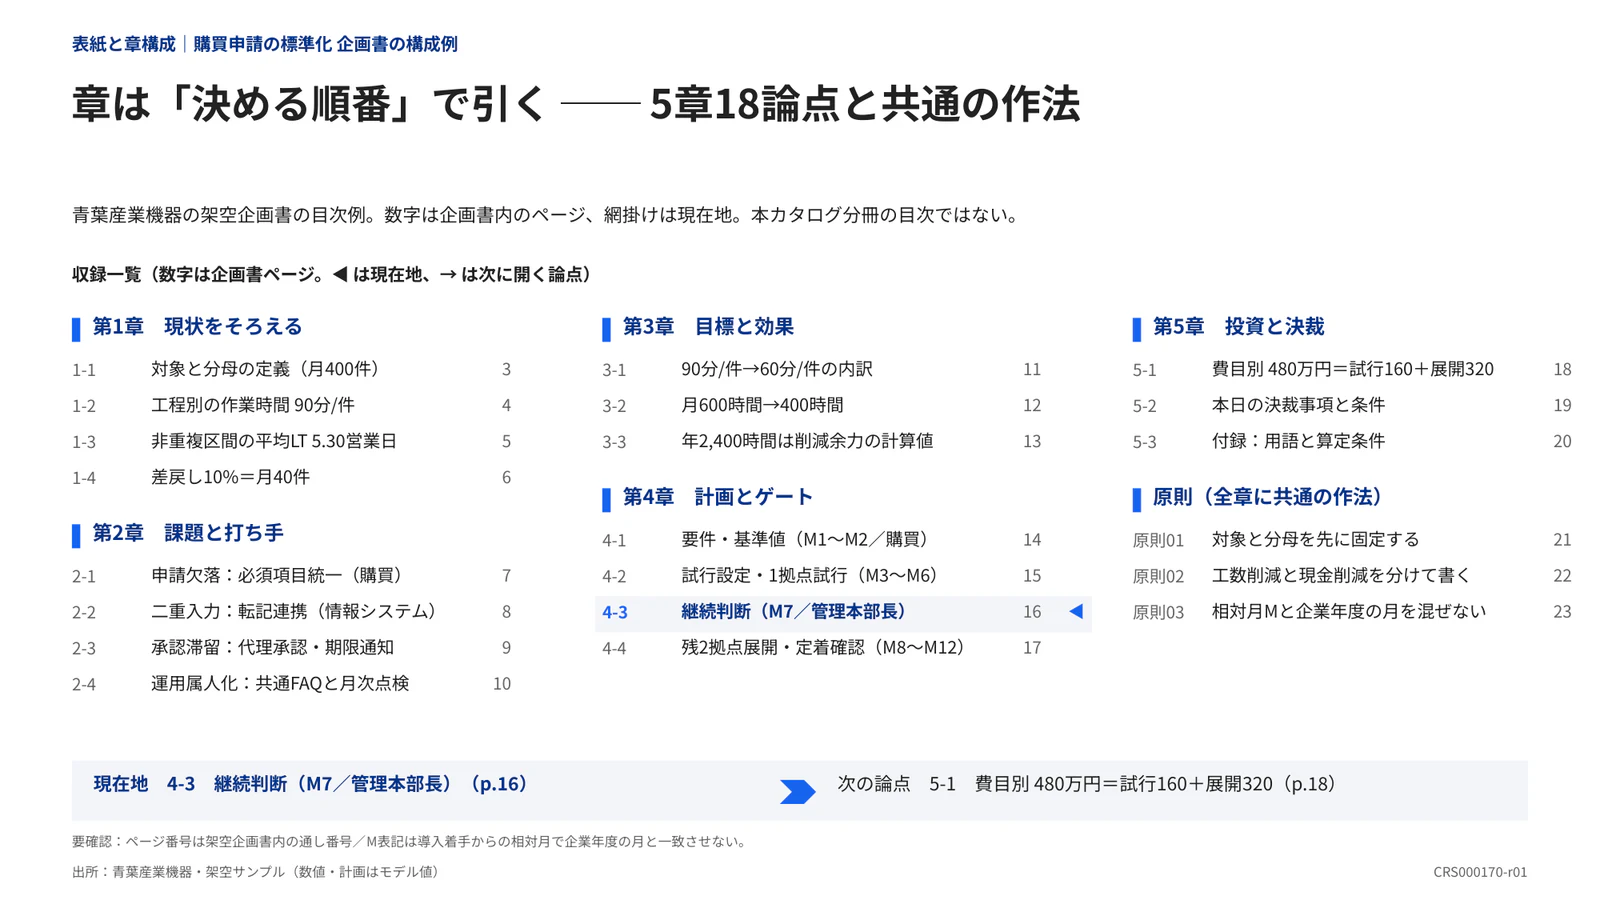1600x900 pixels.
Task: Select row 1-2 工程別の作業時間 90分/件
Action: coord(291,405)
